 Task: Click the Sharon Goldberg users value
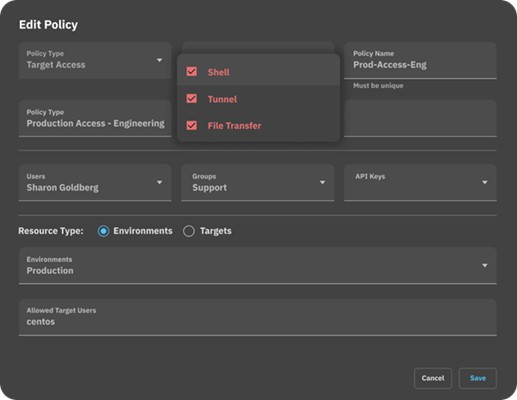63,188
